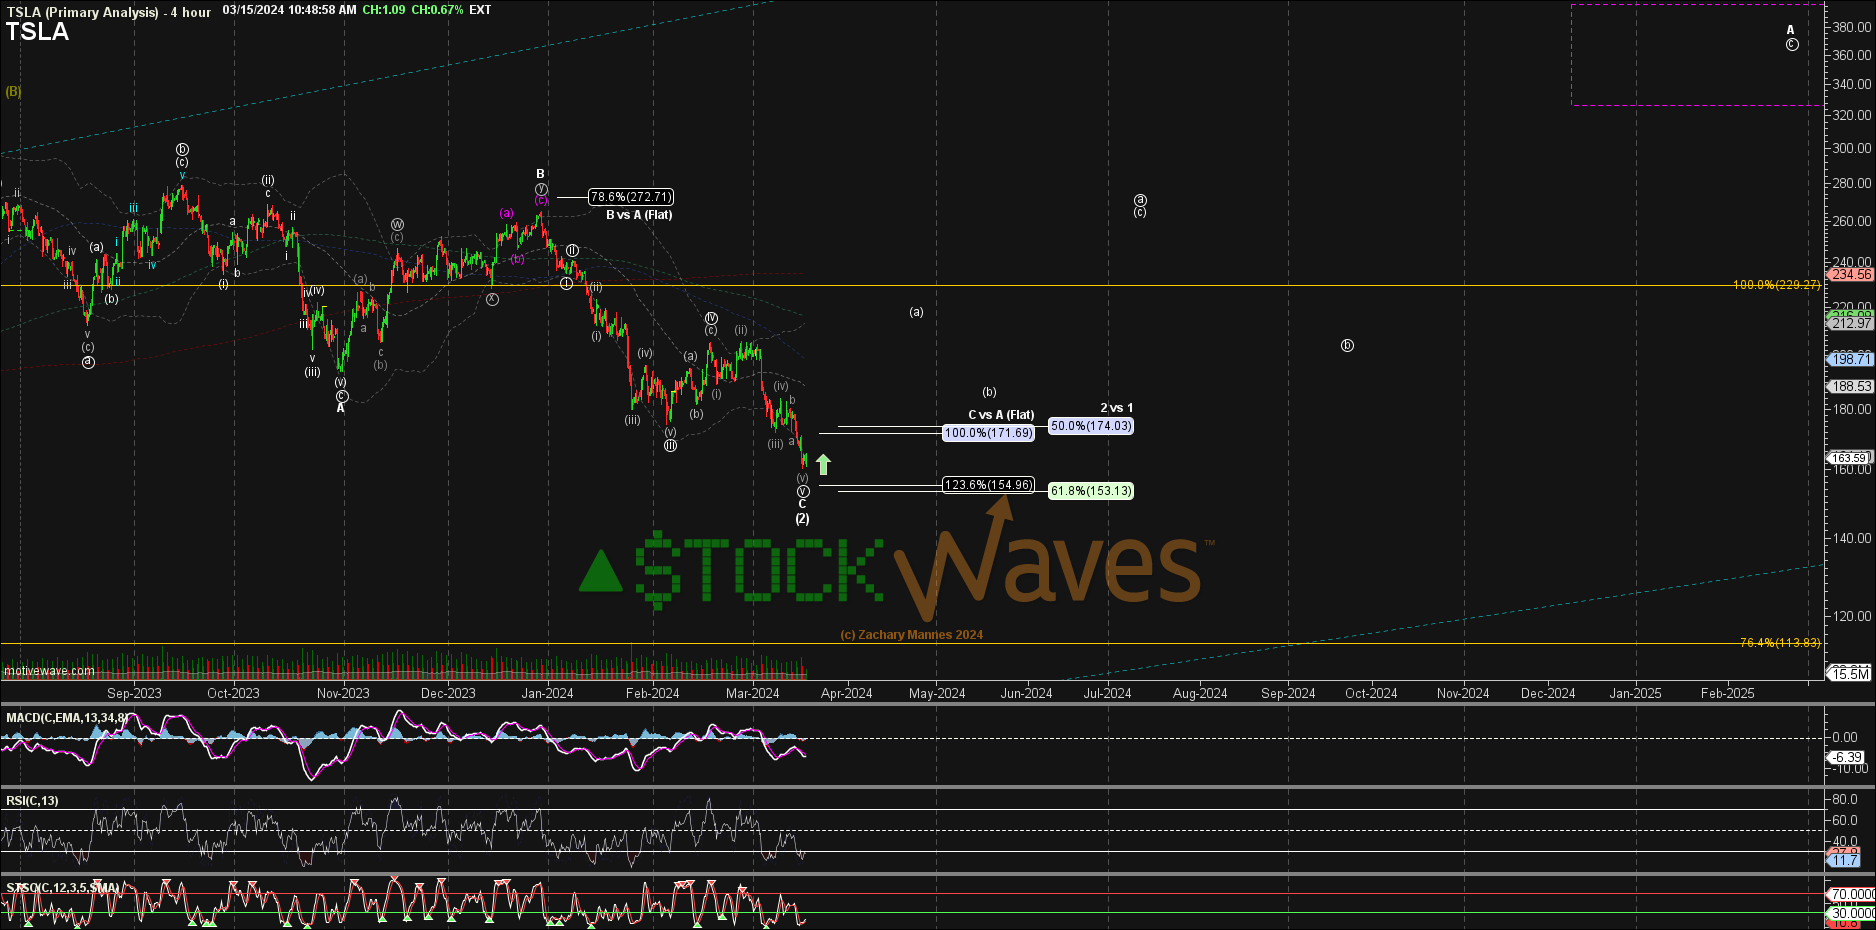The width and height of the screenshot is (1876, 930).
Task: Click Feb-2025 on the time axis
Action: (1727, 693)
